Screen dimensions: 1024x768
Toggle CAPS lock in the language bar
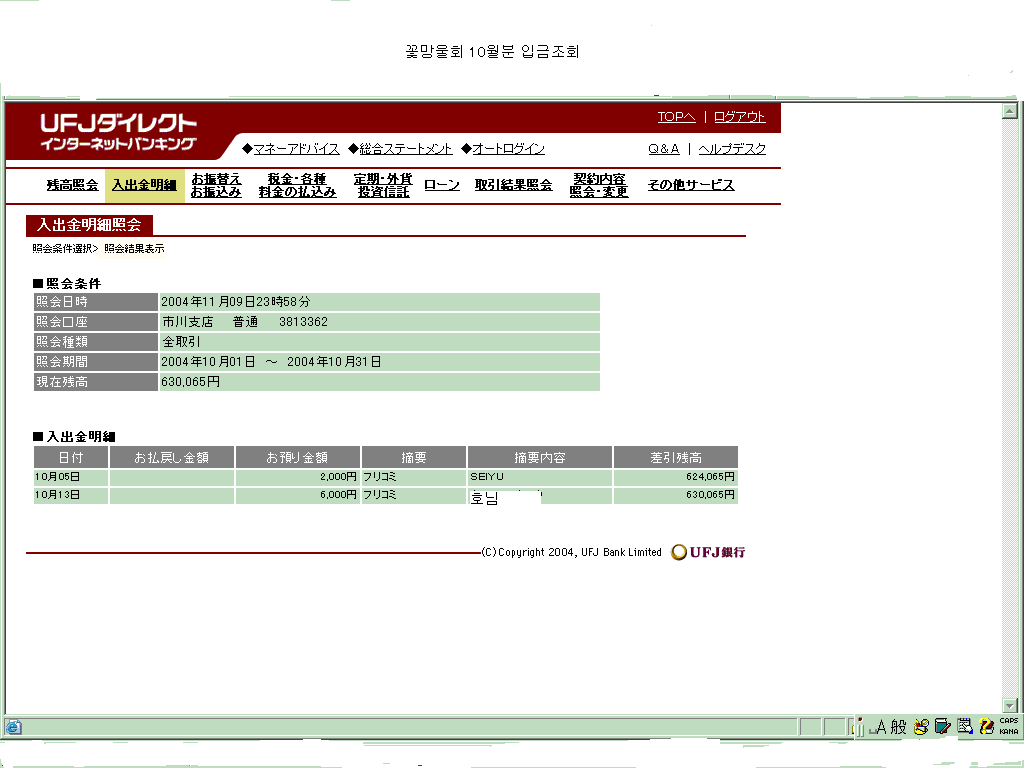(x=1009, y=721)
